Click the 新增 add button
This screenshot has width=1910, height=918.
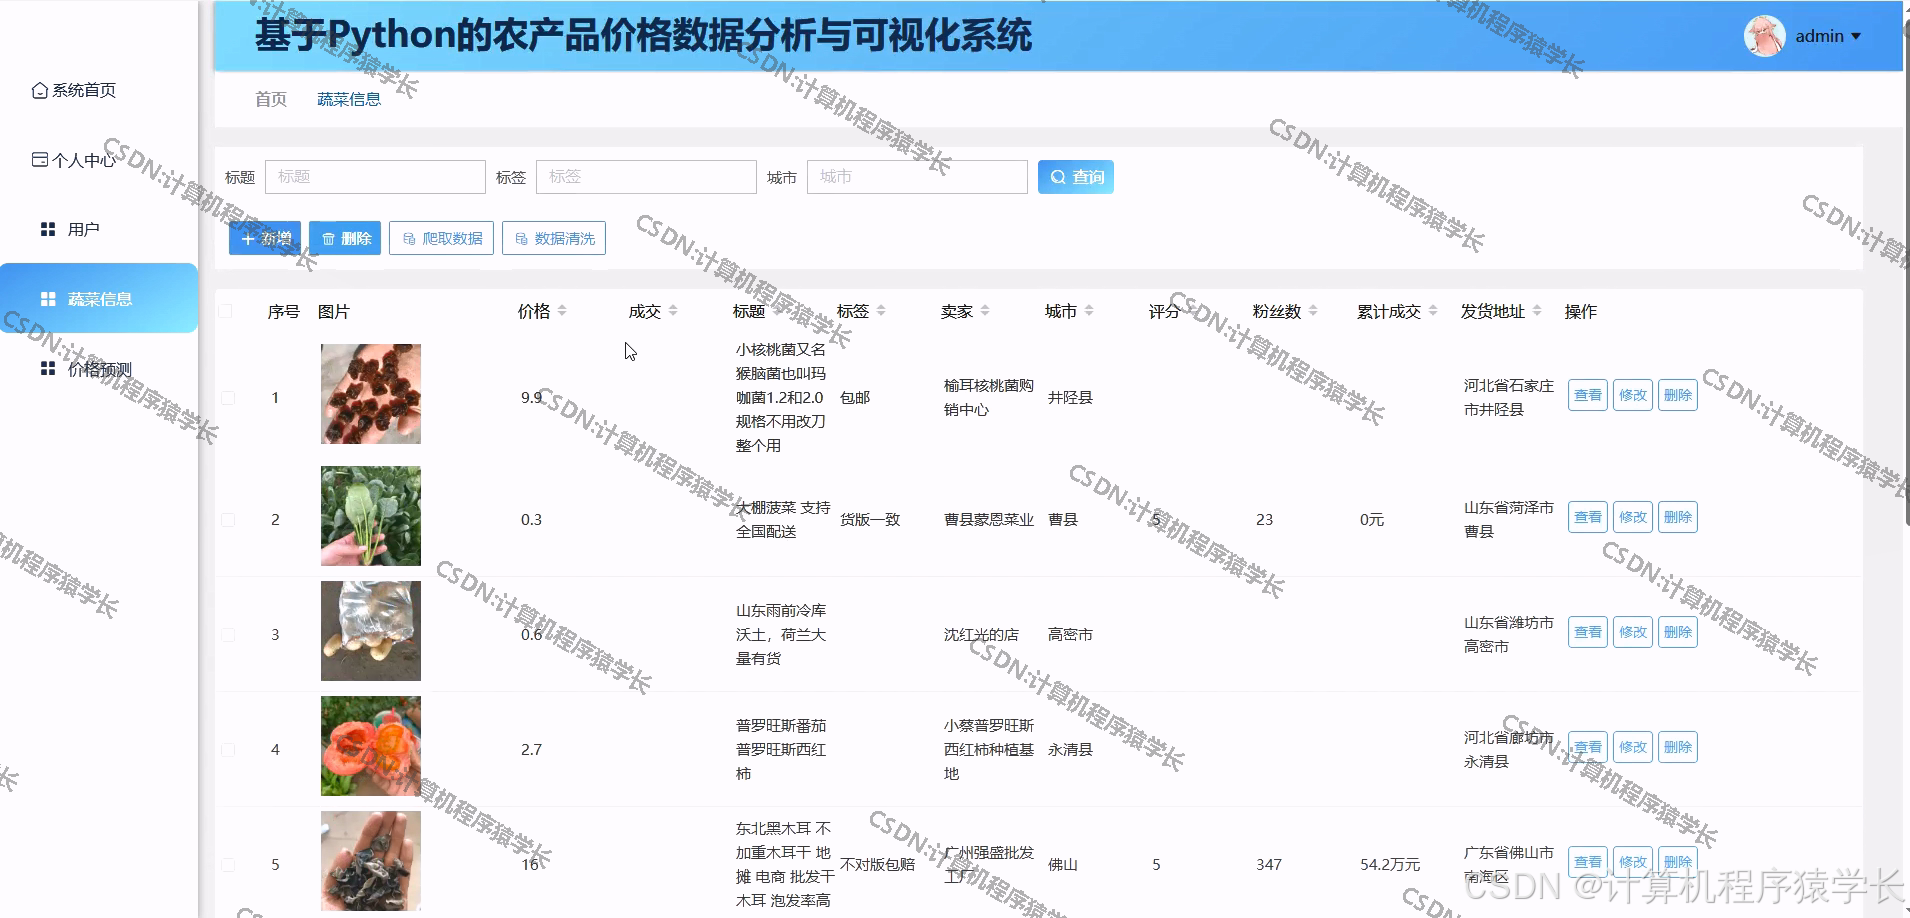[x=265, y=238]
